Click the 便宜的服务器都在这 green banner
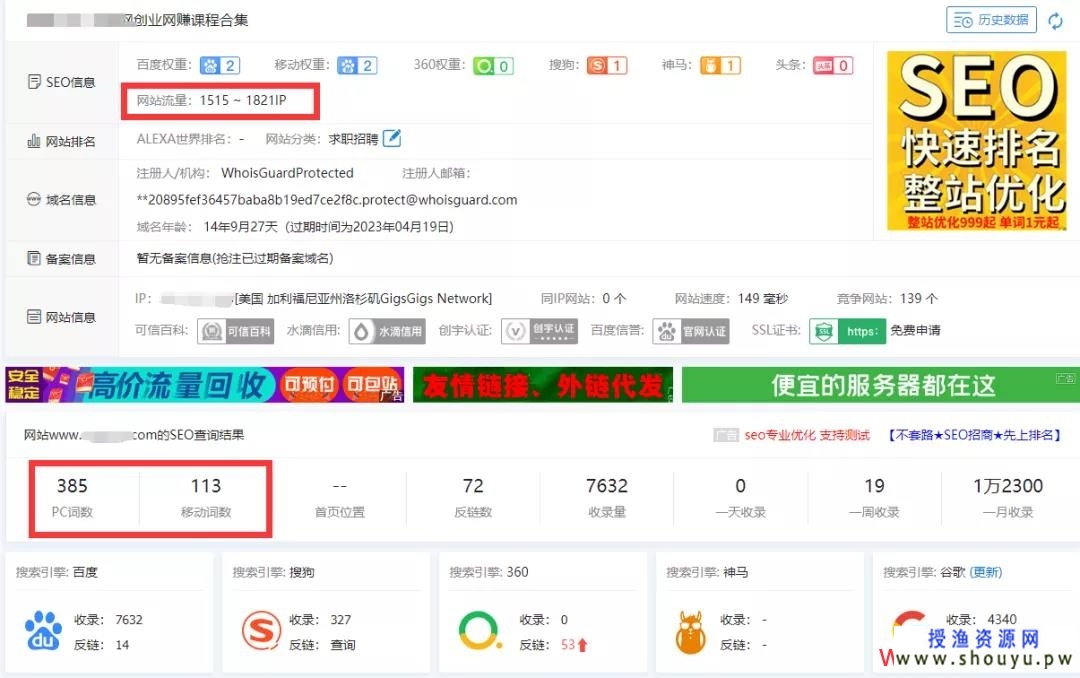 point(880,385)
